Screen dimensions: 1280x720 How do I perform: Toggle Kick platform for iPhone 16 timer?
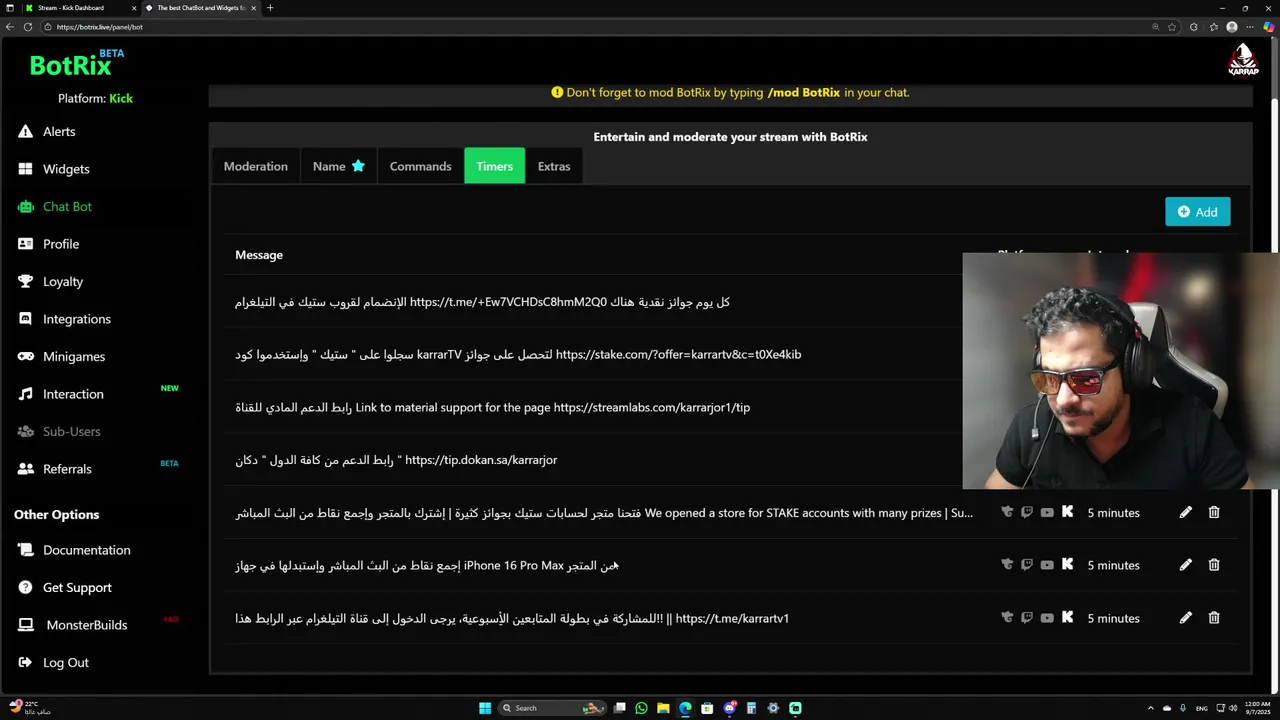1067,565
